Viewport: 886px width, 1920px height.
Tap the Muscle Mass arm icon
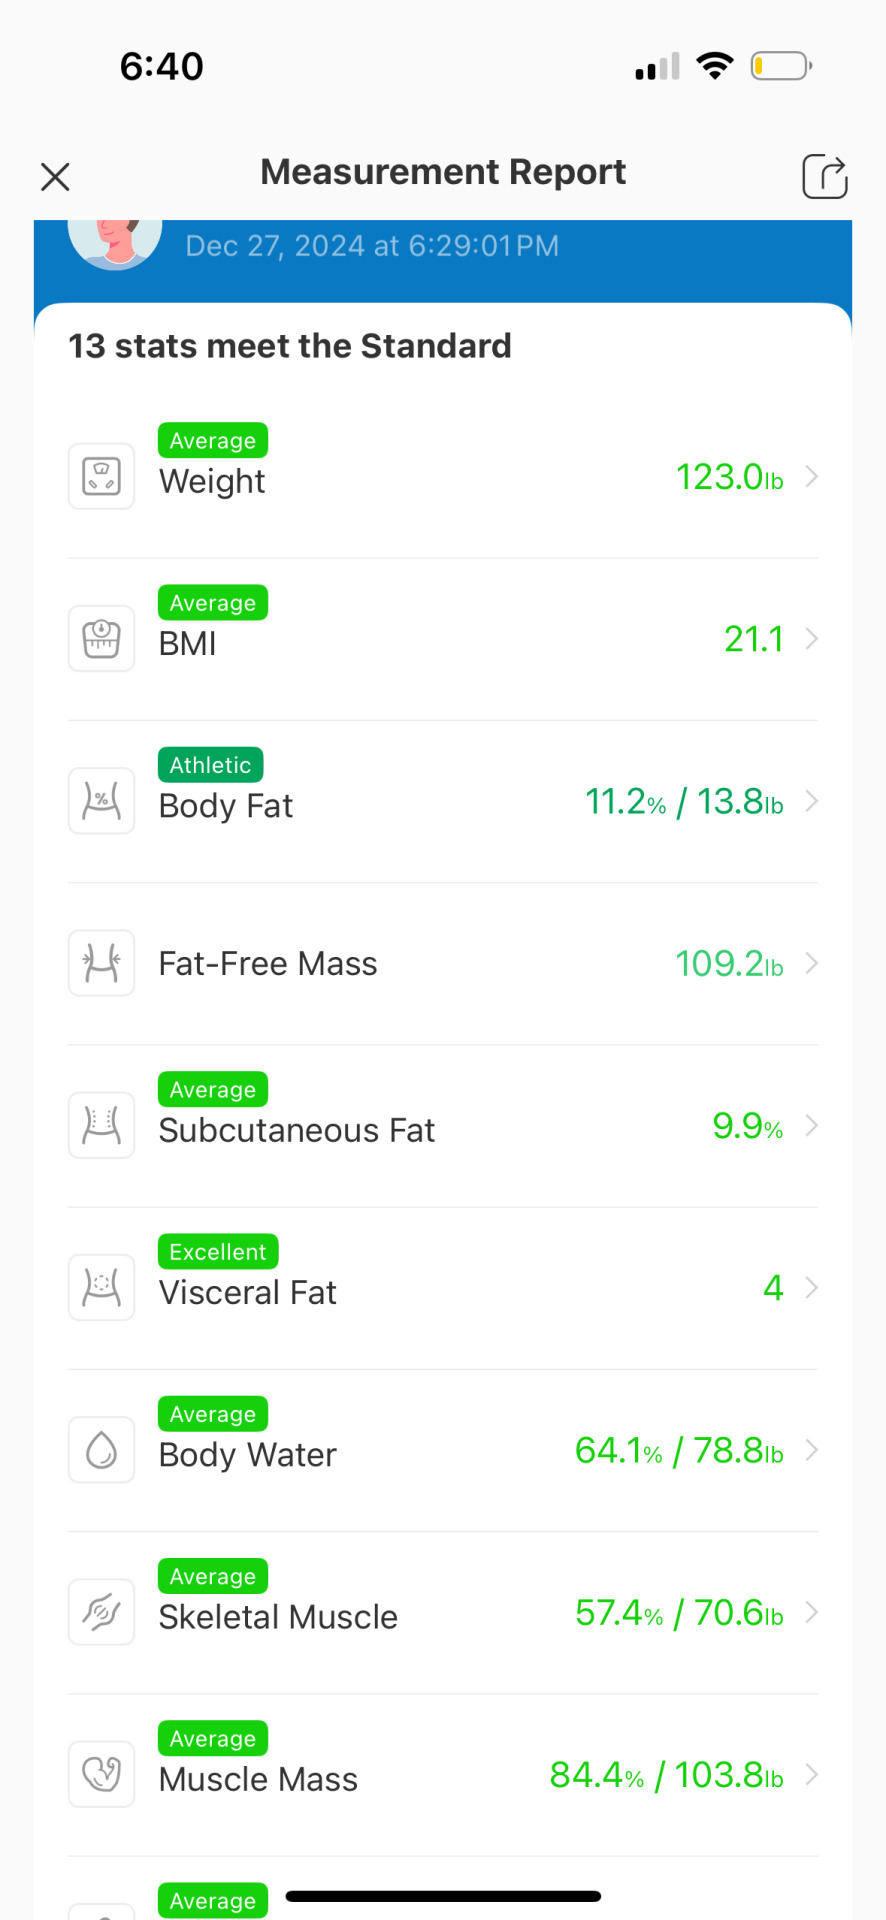[x=101, y=1774]
